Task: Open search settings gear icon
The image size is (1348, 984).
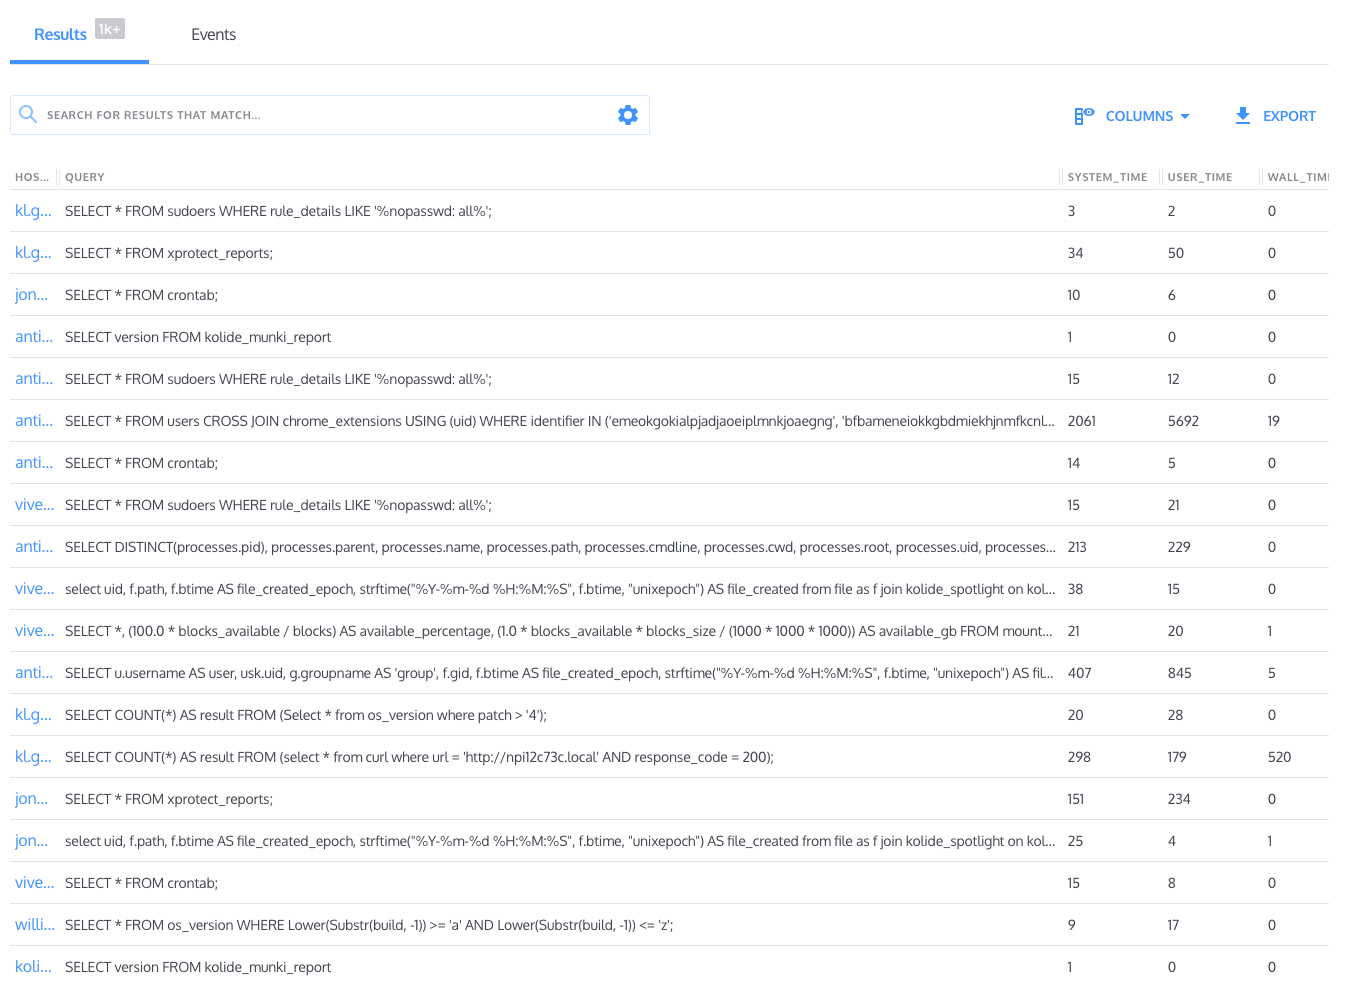Action: click(x=627, y=115)
